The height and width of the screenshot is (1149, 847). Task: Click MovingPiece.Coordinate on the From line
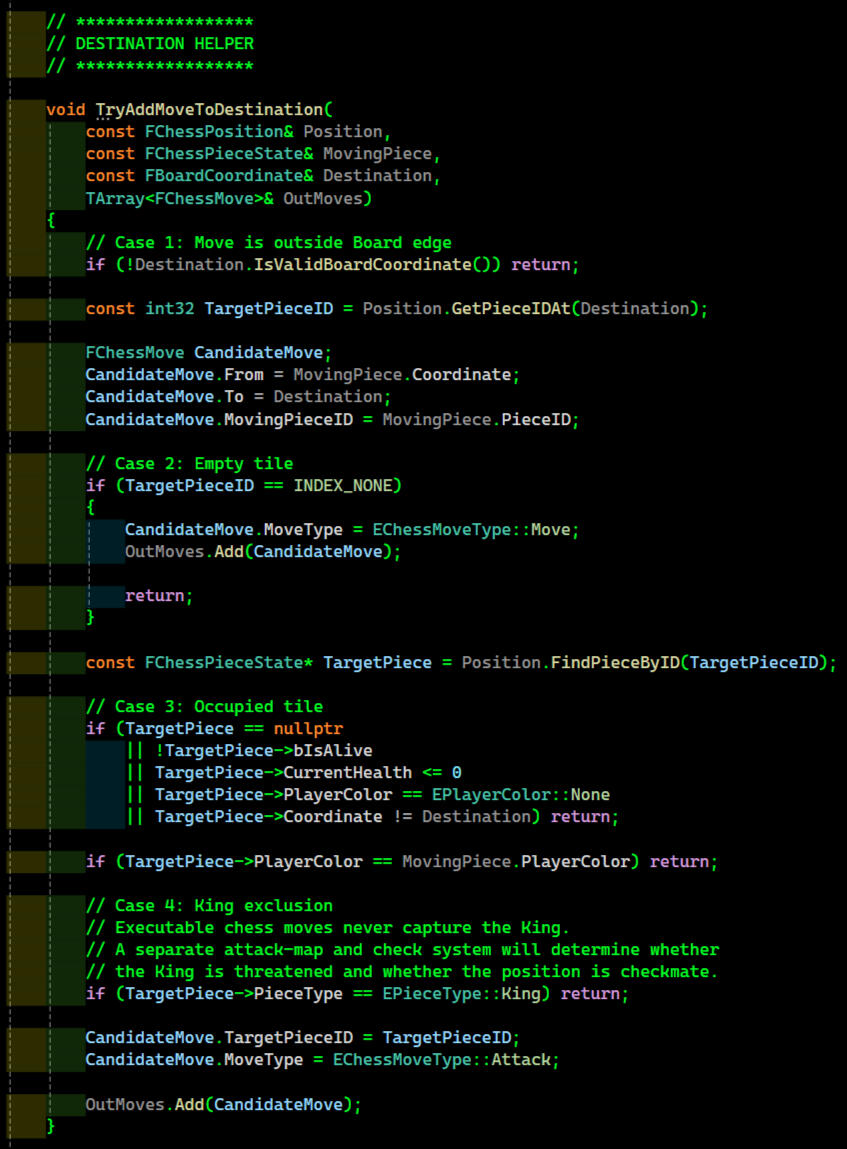point(402,374)
